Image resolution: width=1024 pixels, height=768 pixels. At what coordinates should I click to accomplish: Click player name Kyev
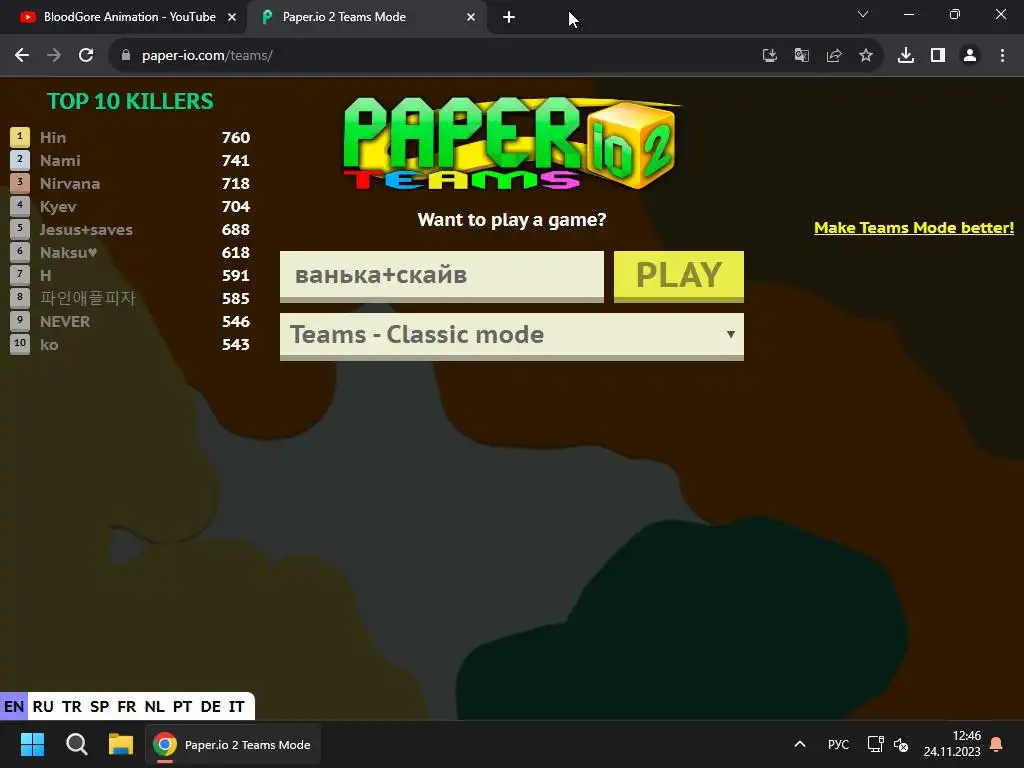point(58,207)
